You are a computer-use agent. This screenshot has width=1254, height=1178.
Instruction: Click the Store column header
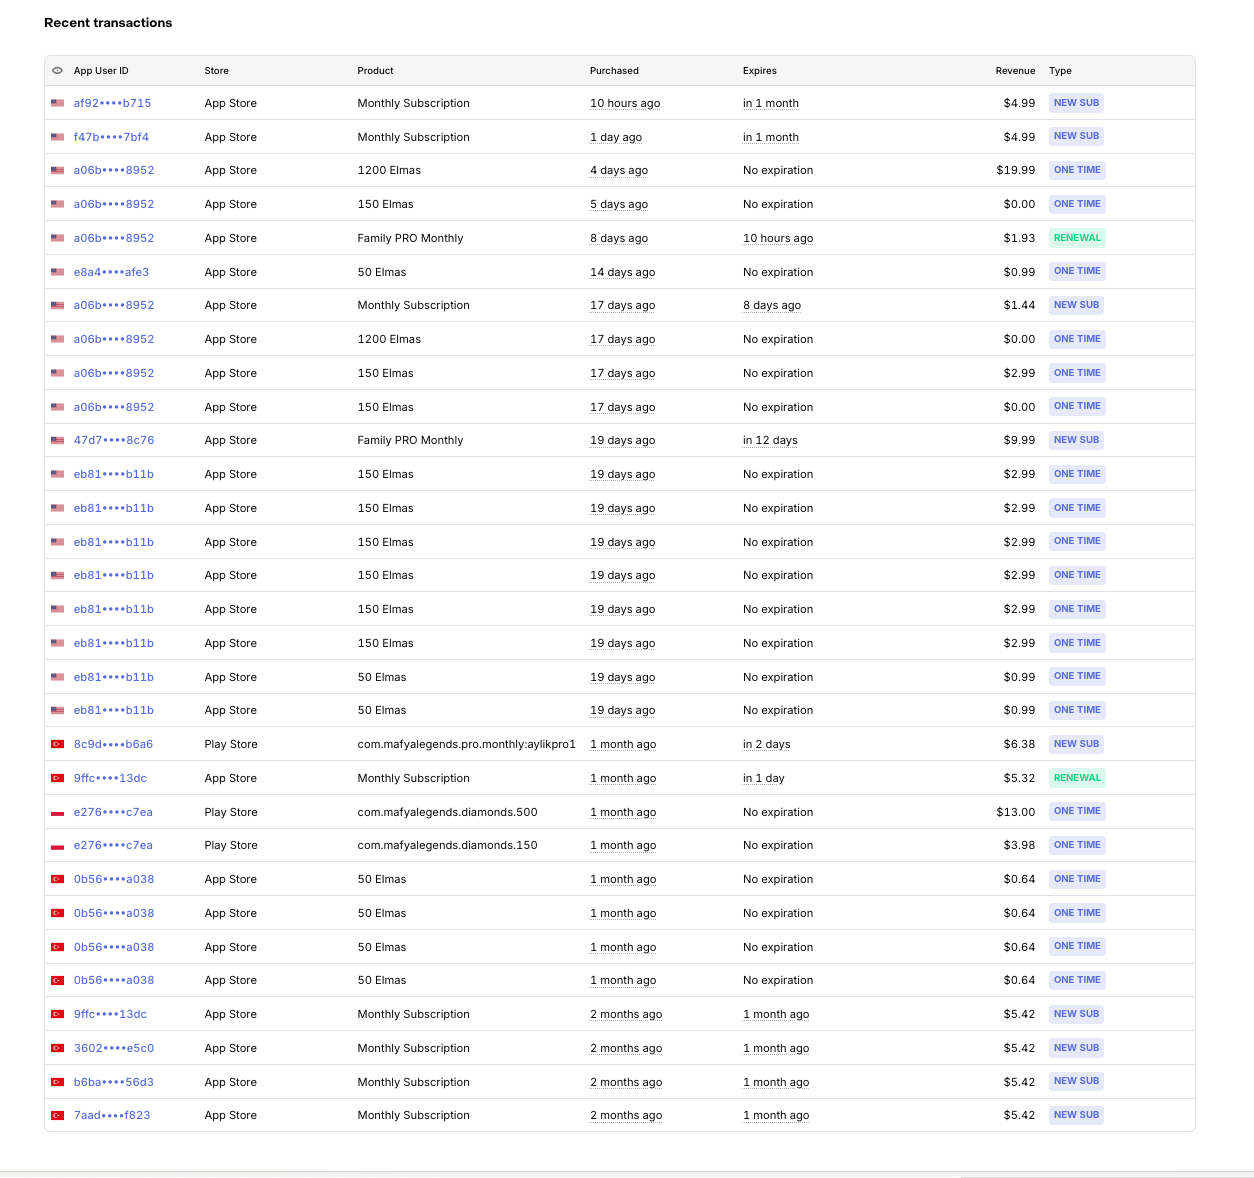click(216, 71)
